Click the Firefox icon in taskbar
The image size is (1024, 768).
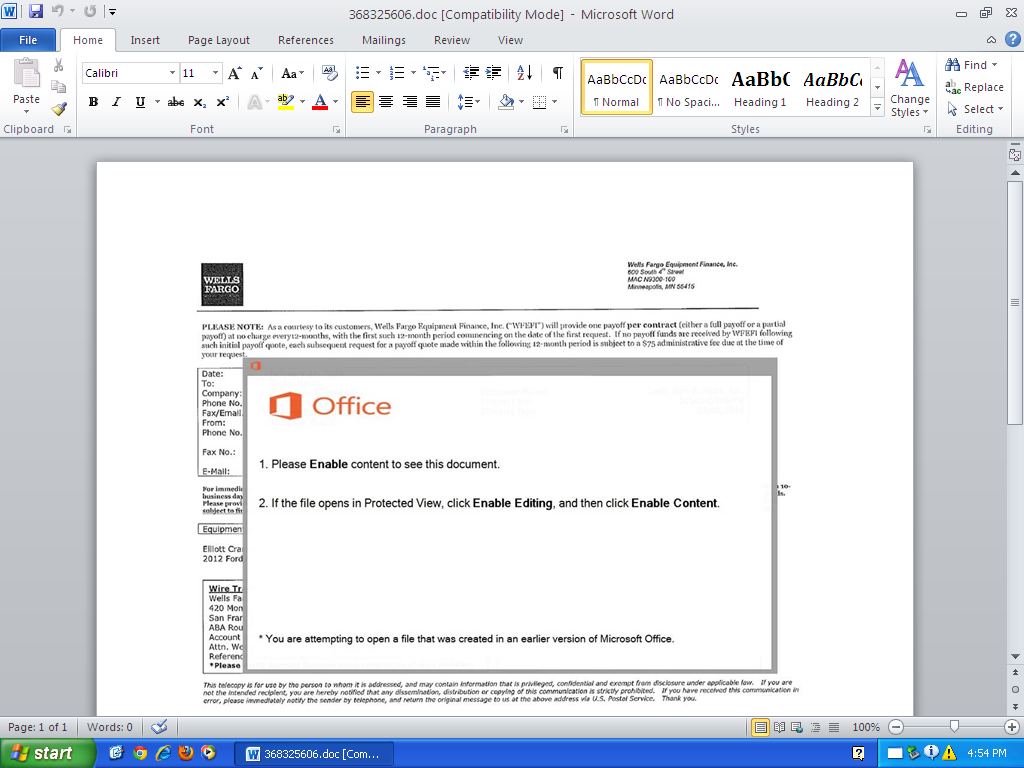coord(185,753)
